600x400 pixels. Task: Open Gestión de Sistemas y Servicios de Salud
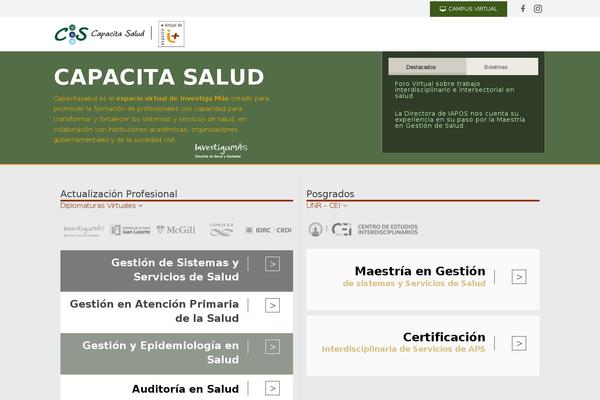point(177,271)
